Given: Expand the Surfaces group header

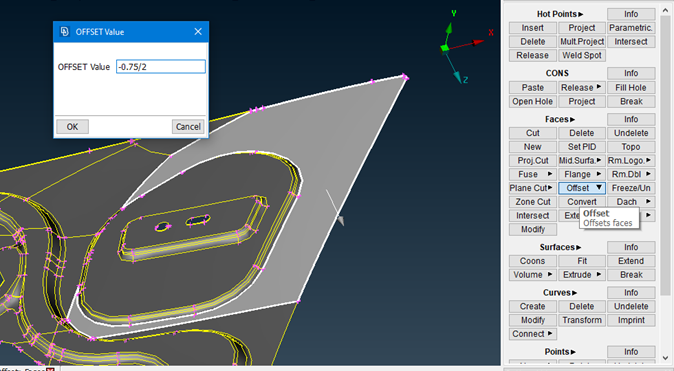Looking at the screenshot, I should [x=560, y=247].
